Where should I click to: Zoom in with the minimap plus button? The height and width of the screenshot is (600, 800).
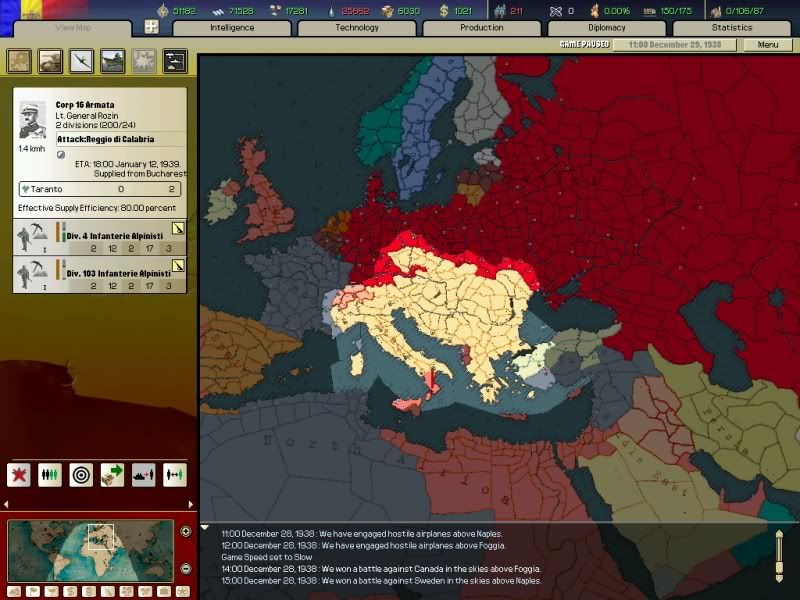[186, 532]
